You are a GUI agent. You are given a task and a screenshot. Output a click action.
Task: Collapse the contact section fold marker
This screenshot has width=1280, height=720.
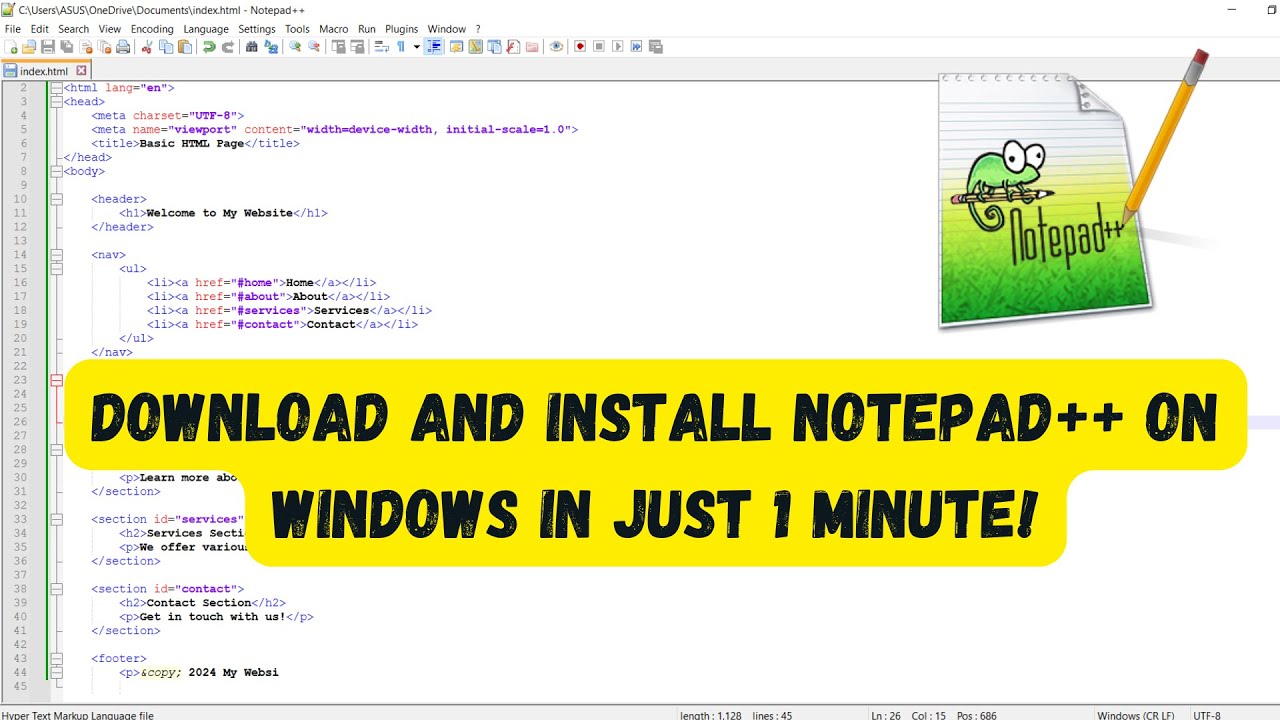56,589
